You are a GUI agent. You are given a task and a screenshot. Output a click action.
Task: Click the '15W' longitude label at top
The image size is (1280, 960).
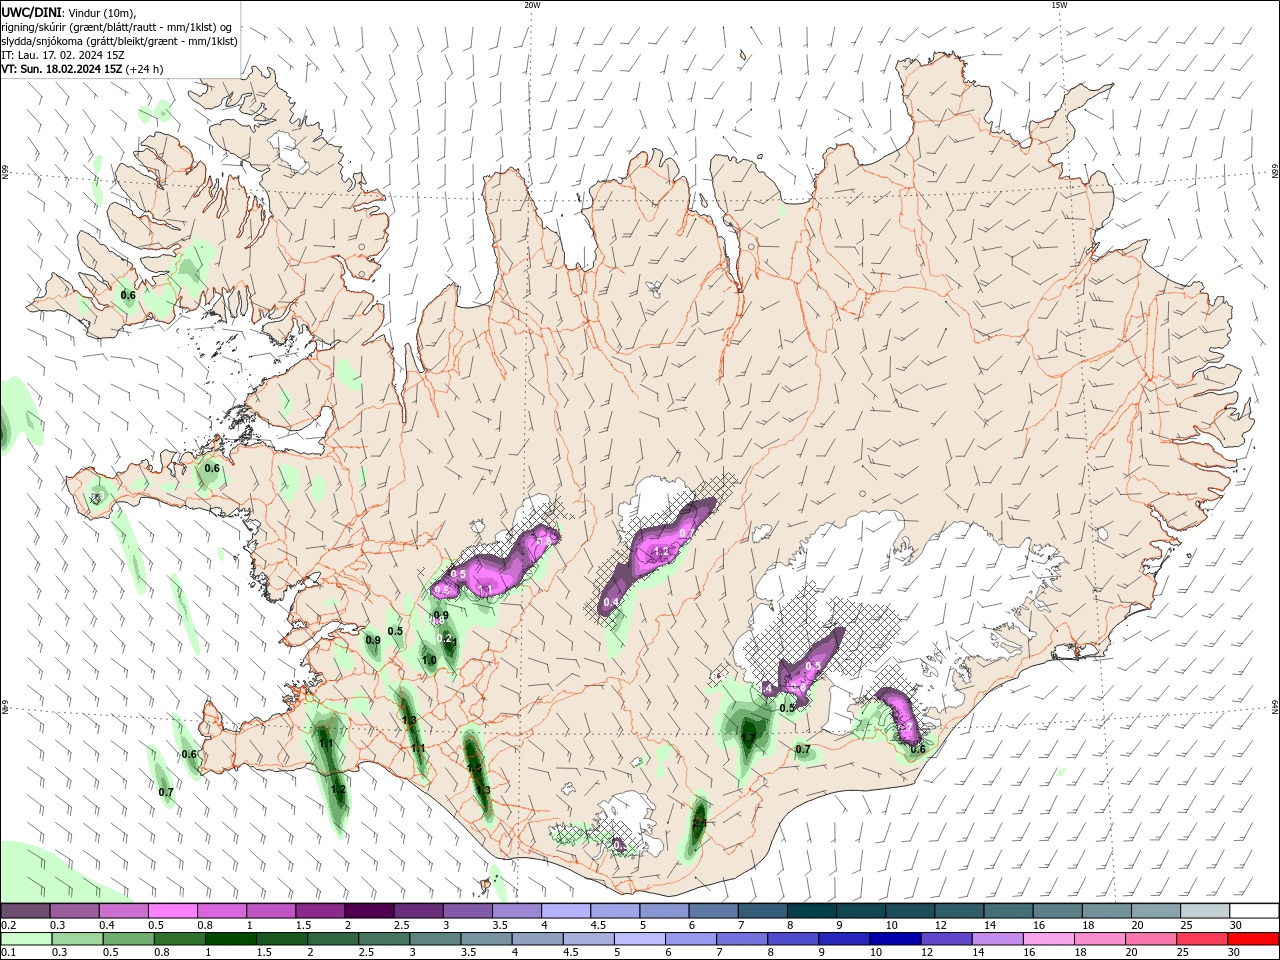[x=1059, y=5]
